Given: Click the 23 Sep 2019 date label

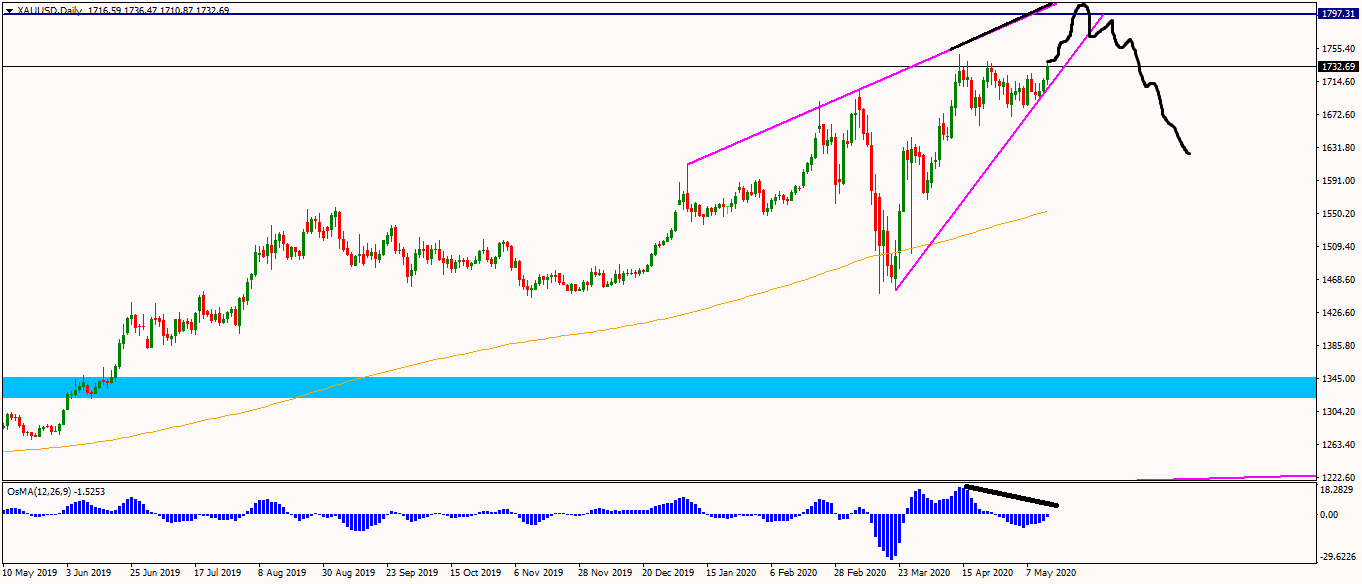Looking at the screenshot, I should (411, 574).
